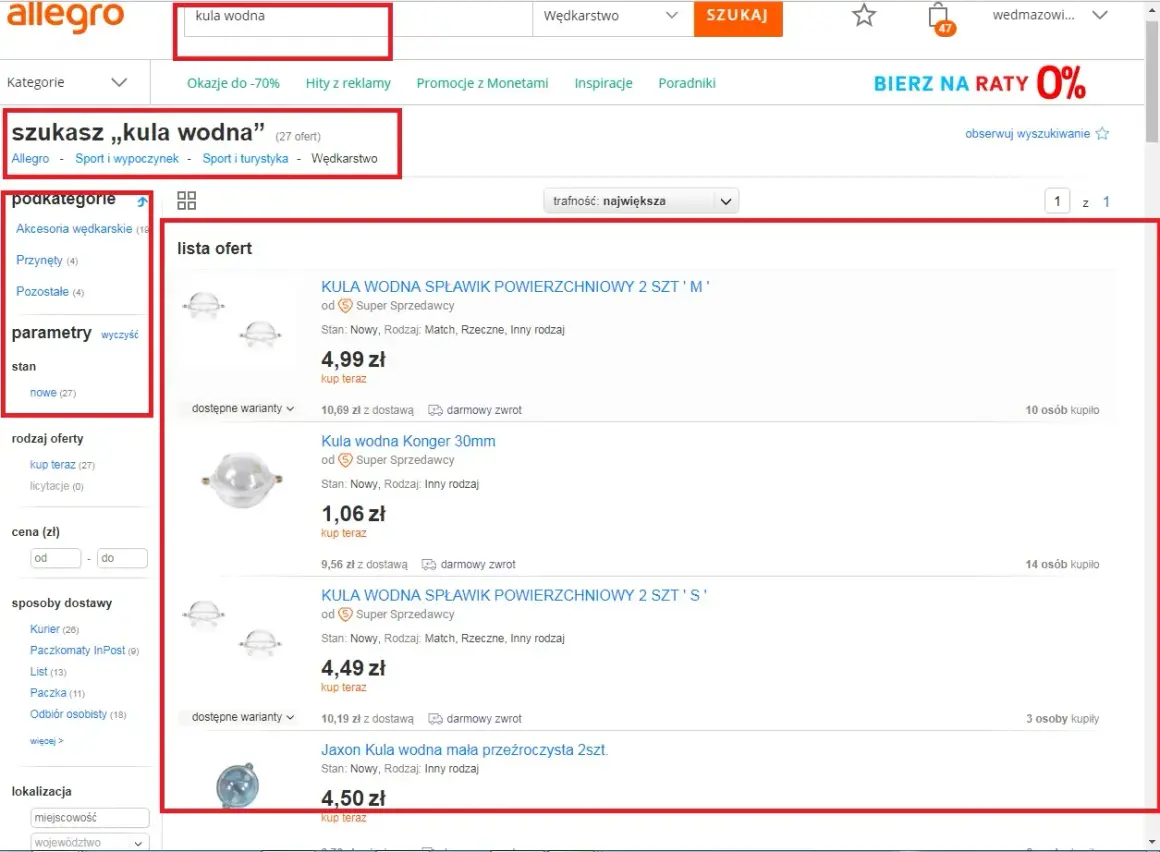Click wyczyść to clear parameters

click(x=120, y=335)
